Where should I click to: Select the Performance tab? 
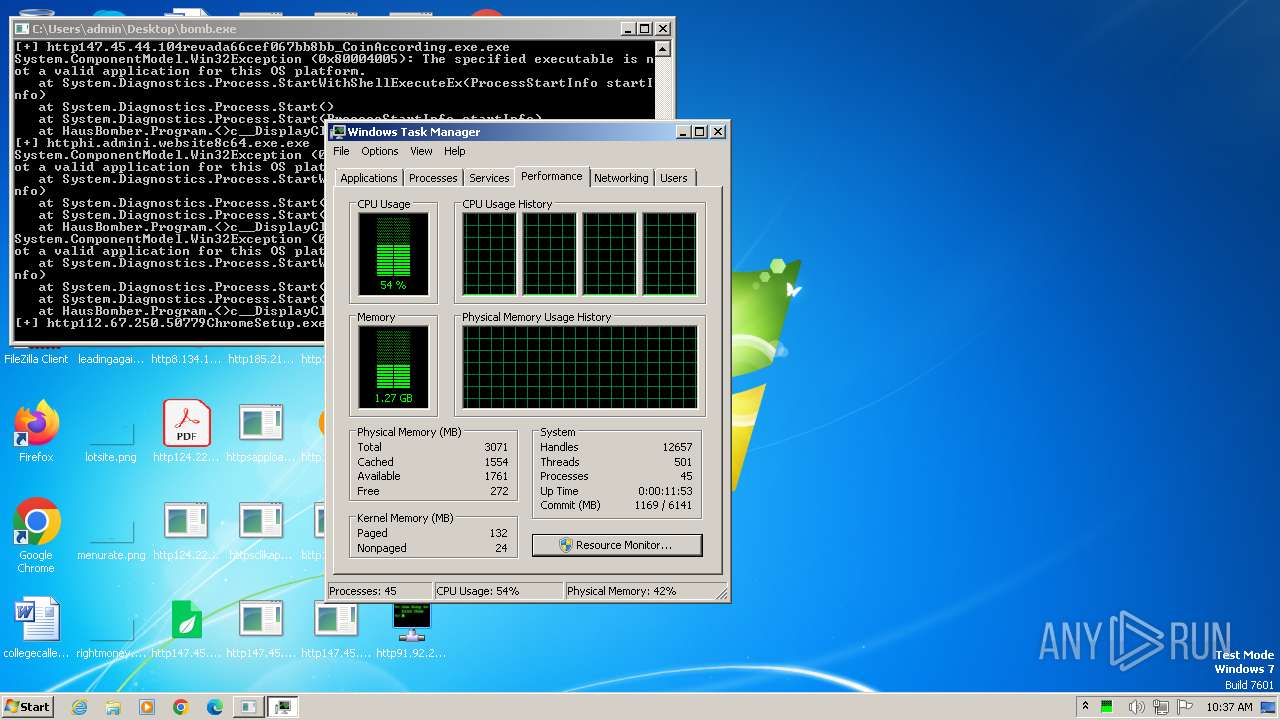[551, 176]
